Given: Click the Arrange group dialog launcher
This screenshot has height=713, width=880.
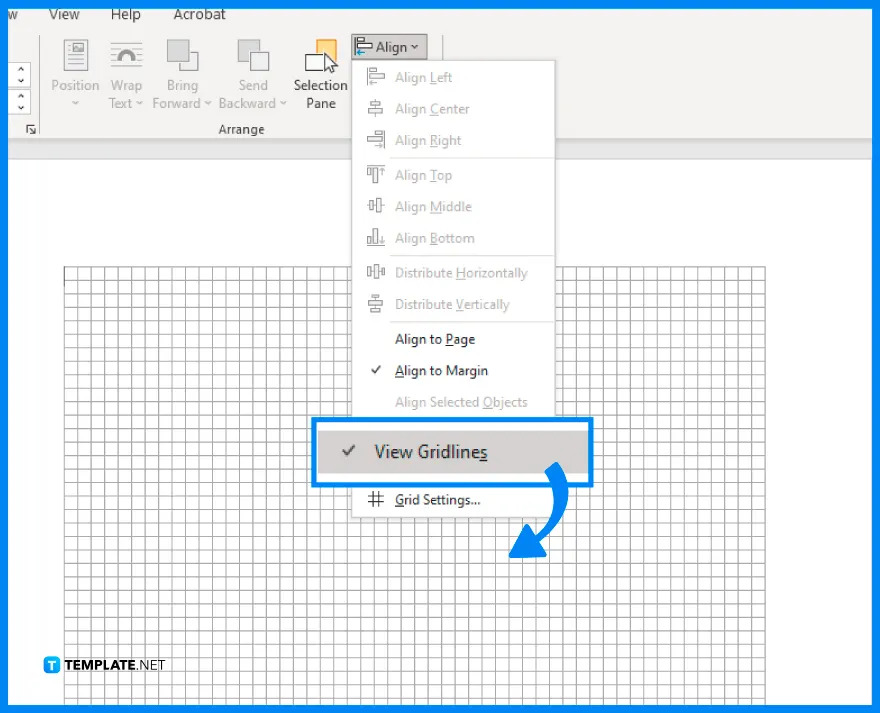Looking at the screenshot, I should tap(32, 129).
